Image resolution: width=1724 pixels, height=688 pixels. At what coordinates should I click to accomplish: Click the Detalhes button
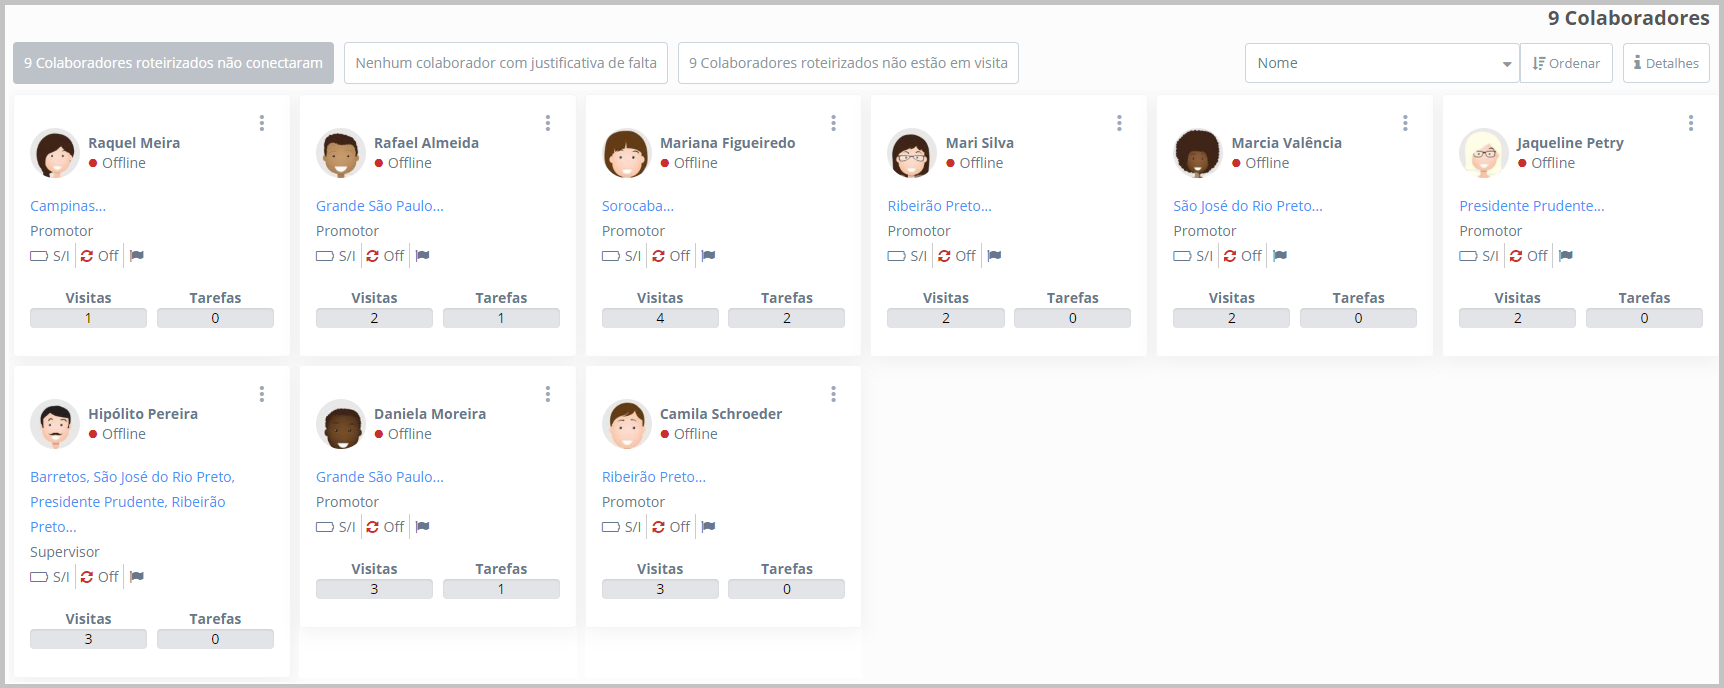(x=1666, y=63)
